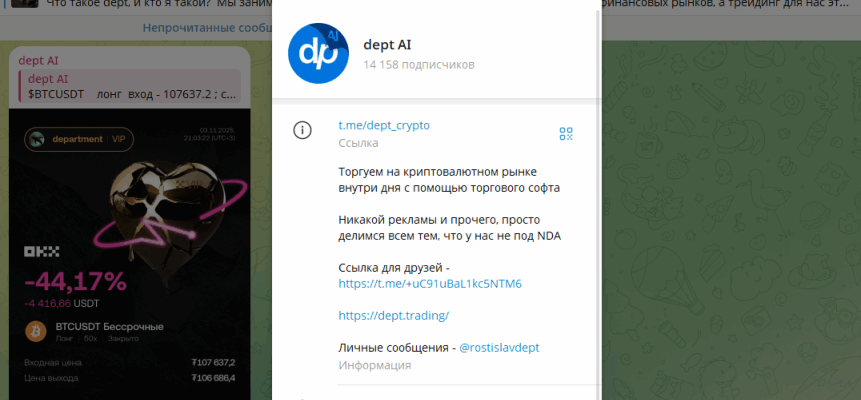This screenshot has height=400, width=861.
Task: Click the dept AI sender name in message
Action: pos(39,60)
